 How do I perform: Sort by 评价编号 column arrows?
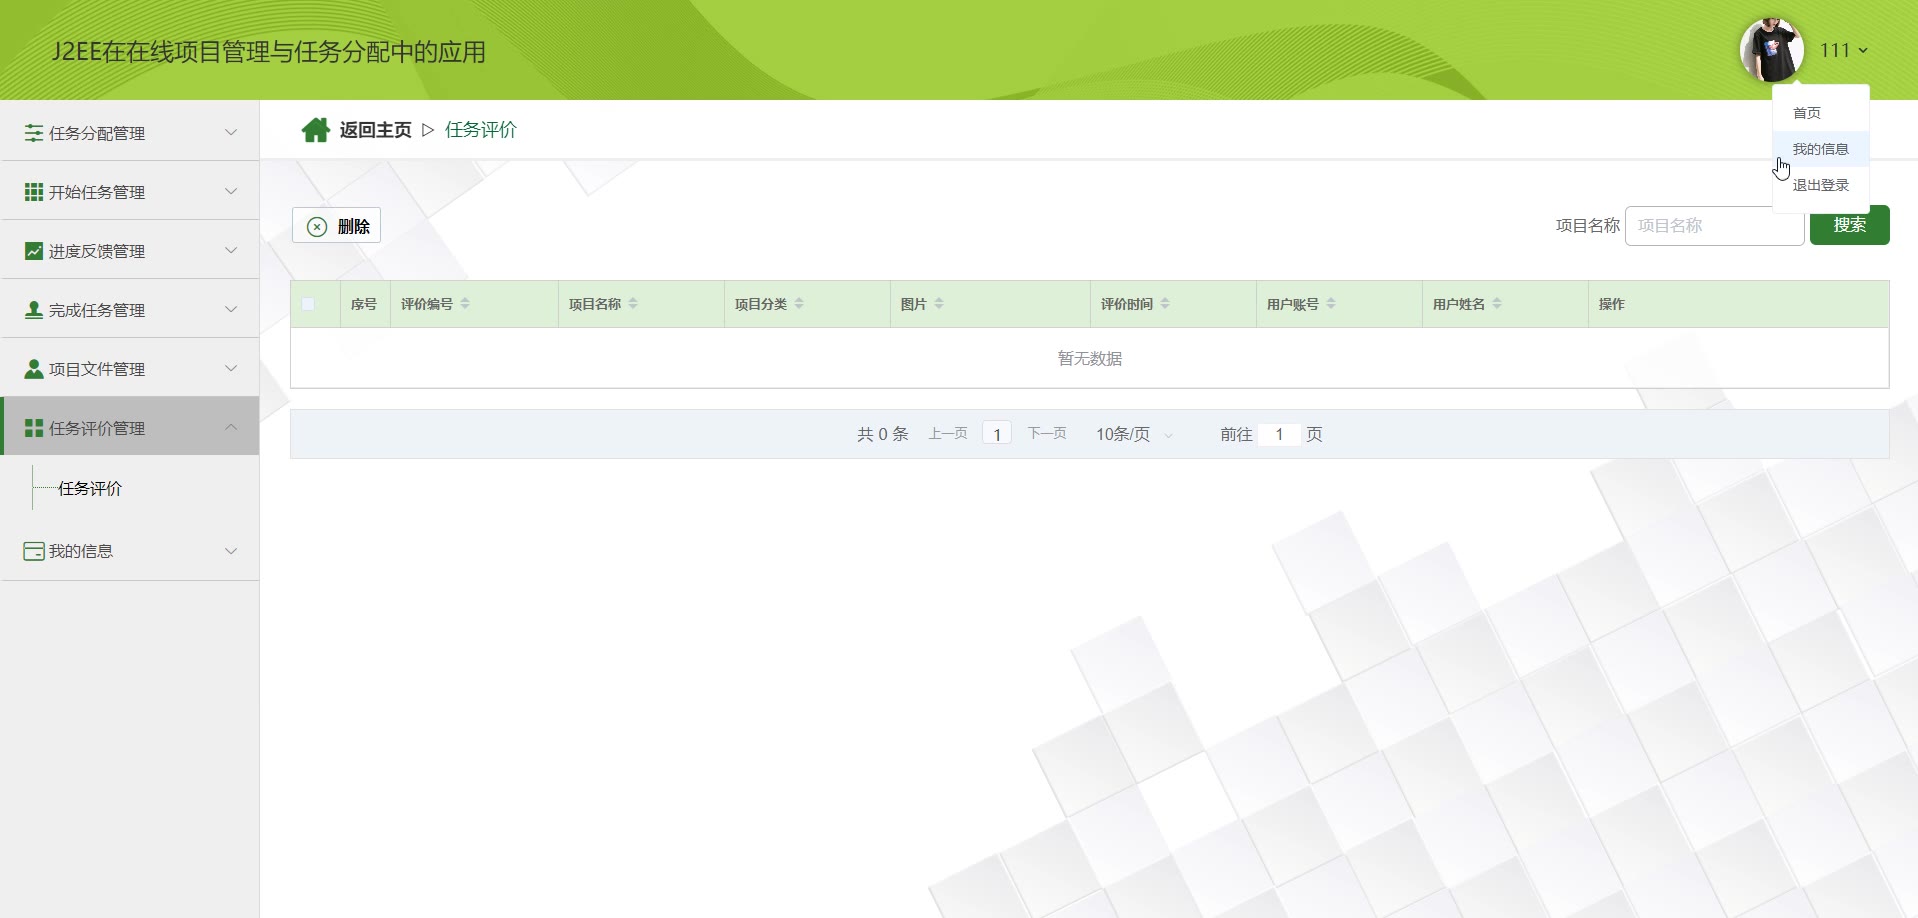(x=465, y=303)
